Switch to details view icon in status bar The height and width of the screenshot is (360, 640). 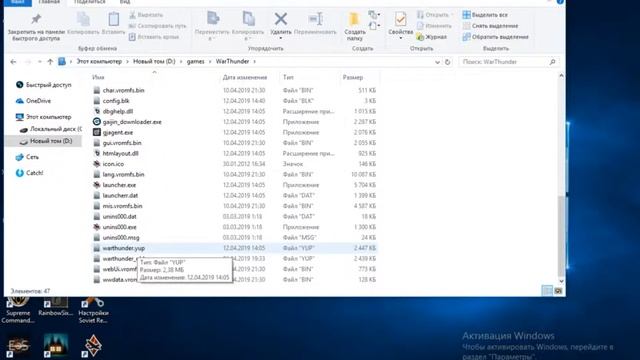[547, 291]
